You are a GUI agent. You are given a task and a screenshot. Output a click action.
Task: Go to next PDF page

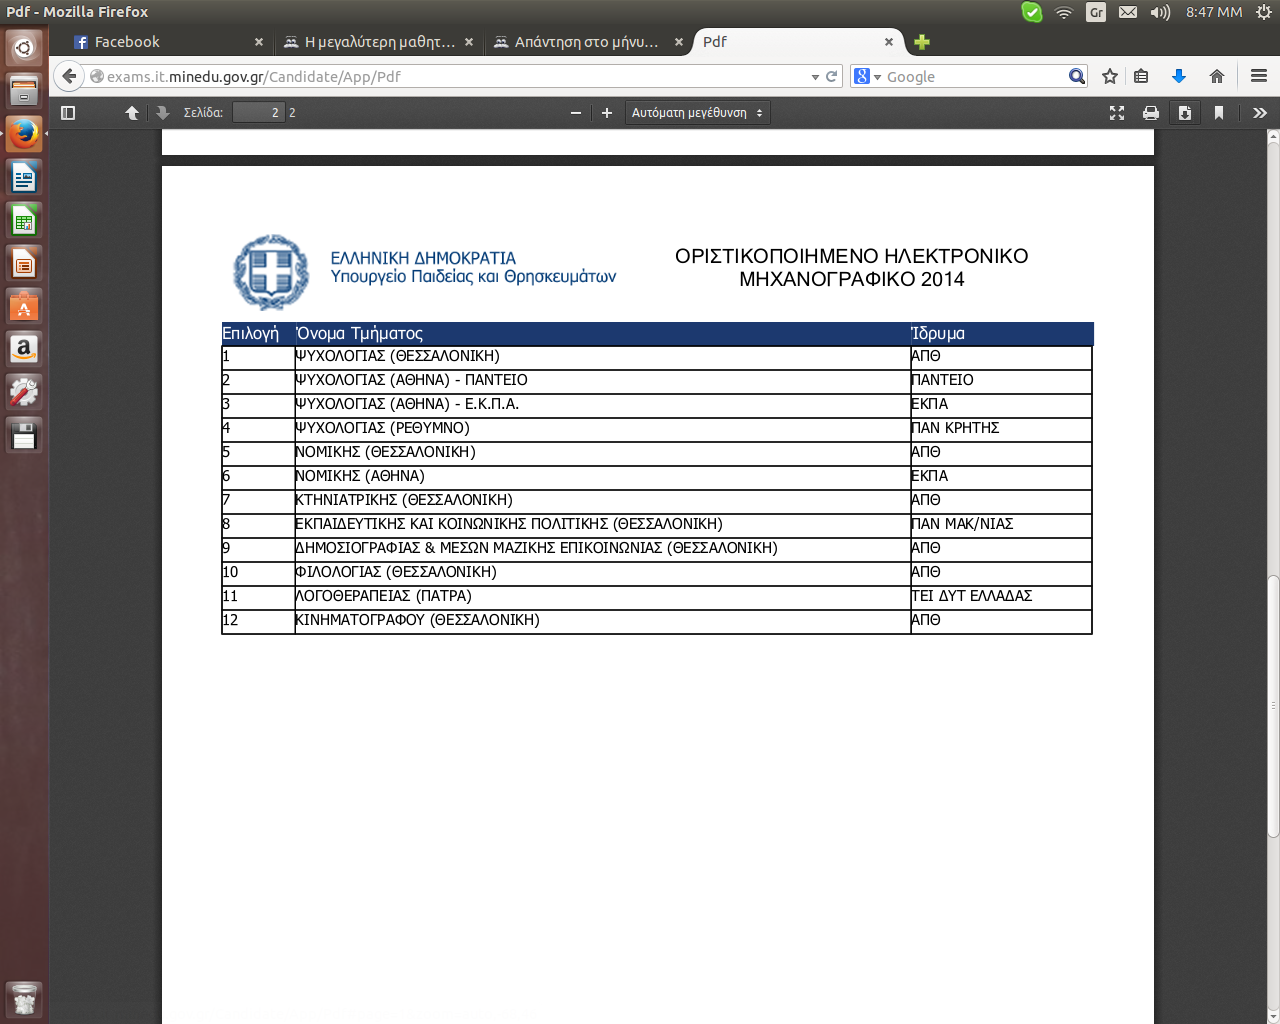tap(163, 113)
